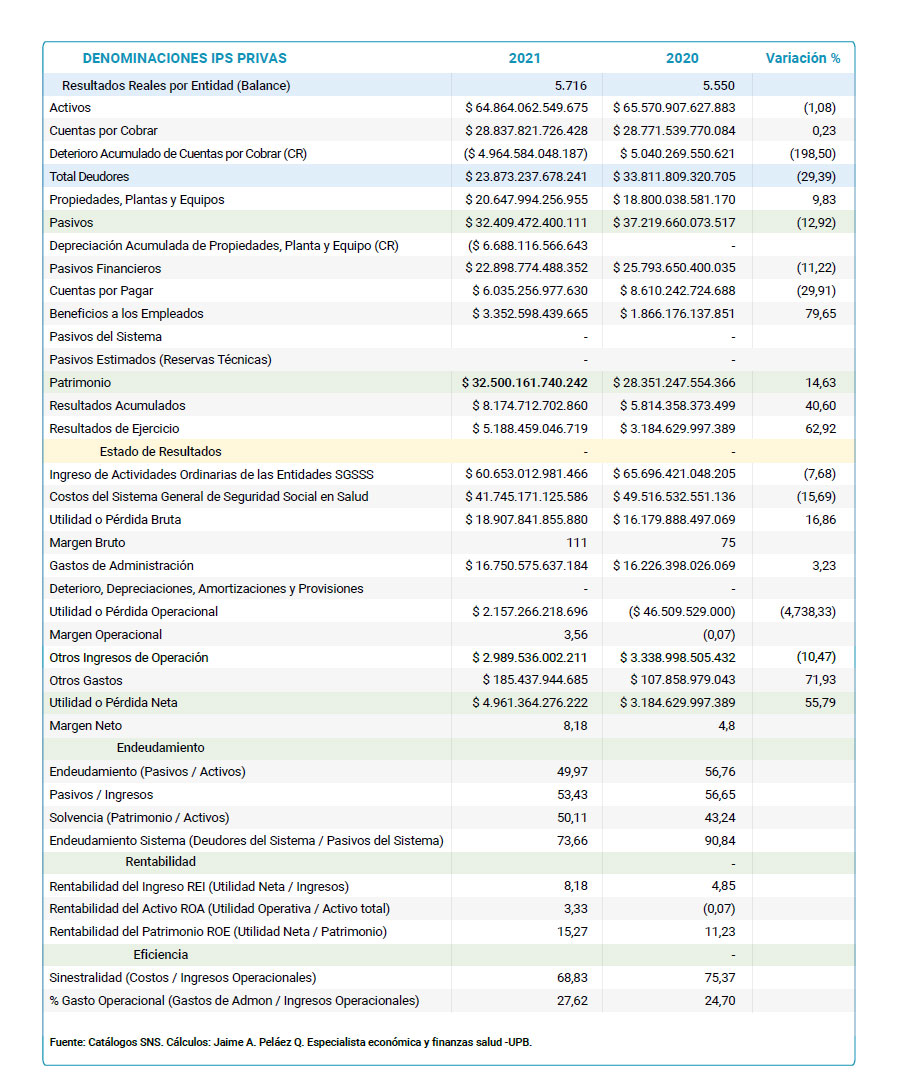The width and height of the screenshot is (900, 1090).
Task: Select the Total Deudores row label
Action: point(89,177)
